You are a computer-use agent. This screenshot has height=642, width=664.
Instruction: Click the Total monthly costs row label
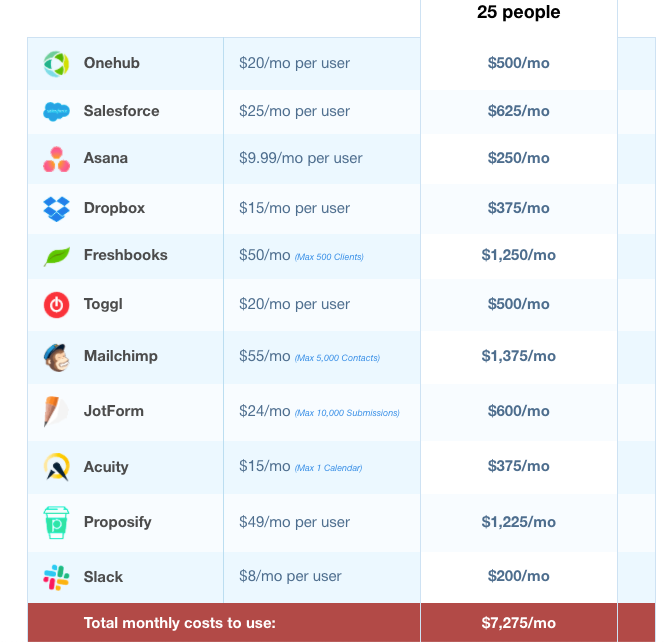point(180,623)
